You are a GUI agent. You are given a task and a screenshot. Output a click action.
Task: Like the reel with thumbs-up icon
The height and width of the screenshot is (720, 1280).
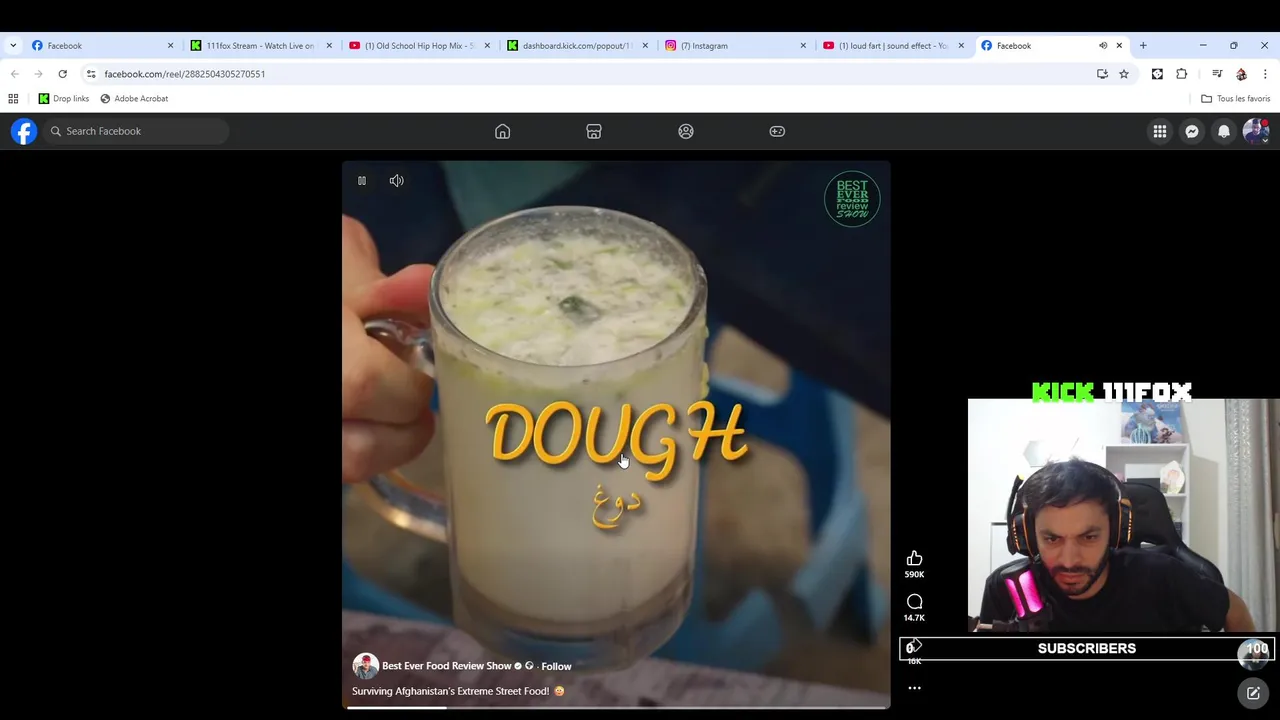[x=914, y=559]
